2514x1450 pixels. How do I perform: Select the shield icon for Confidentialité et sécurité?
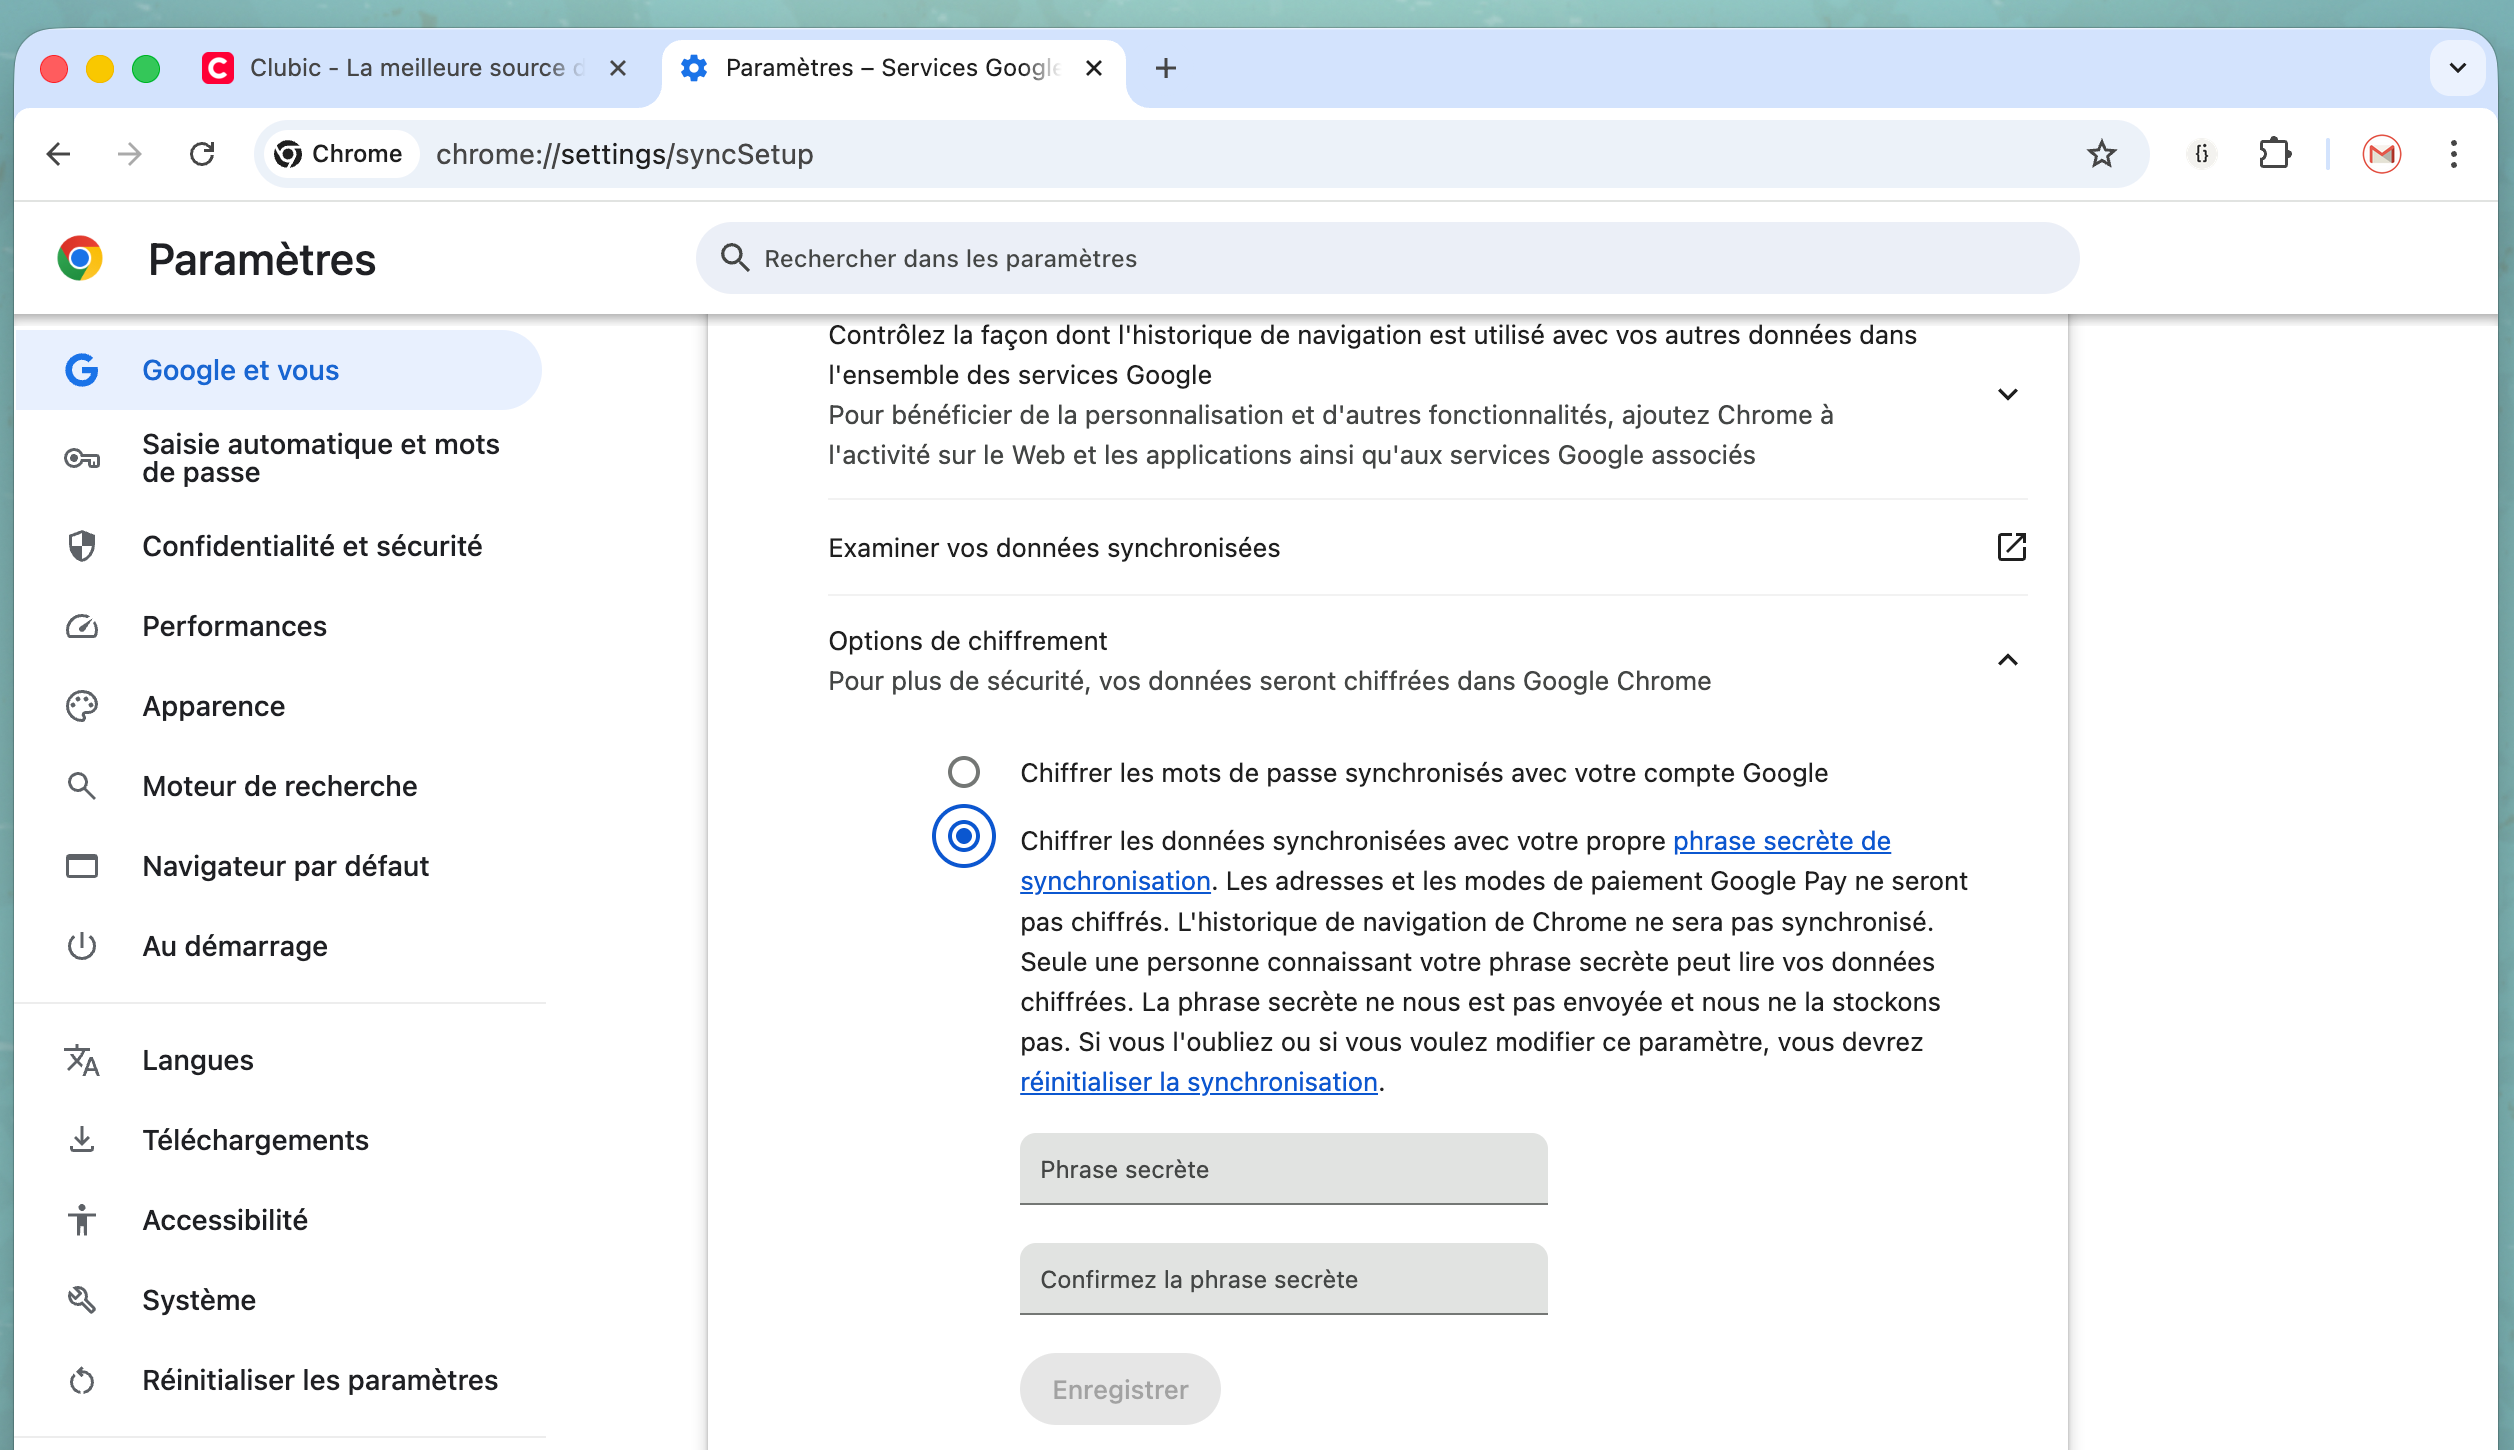click(81, 546)
